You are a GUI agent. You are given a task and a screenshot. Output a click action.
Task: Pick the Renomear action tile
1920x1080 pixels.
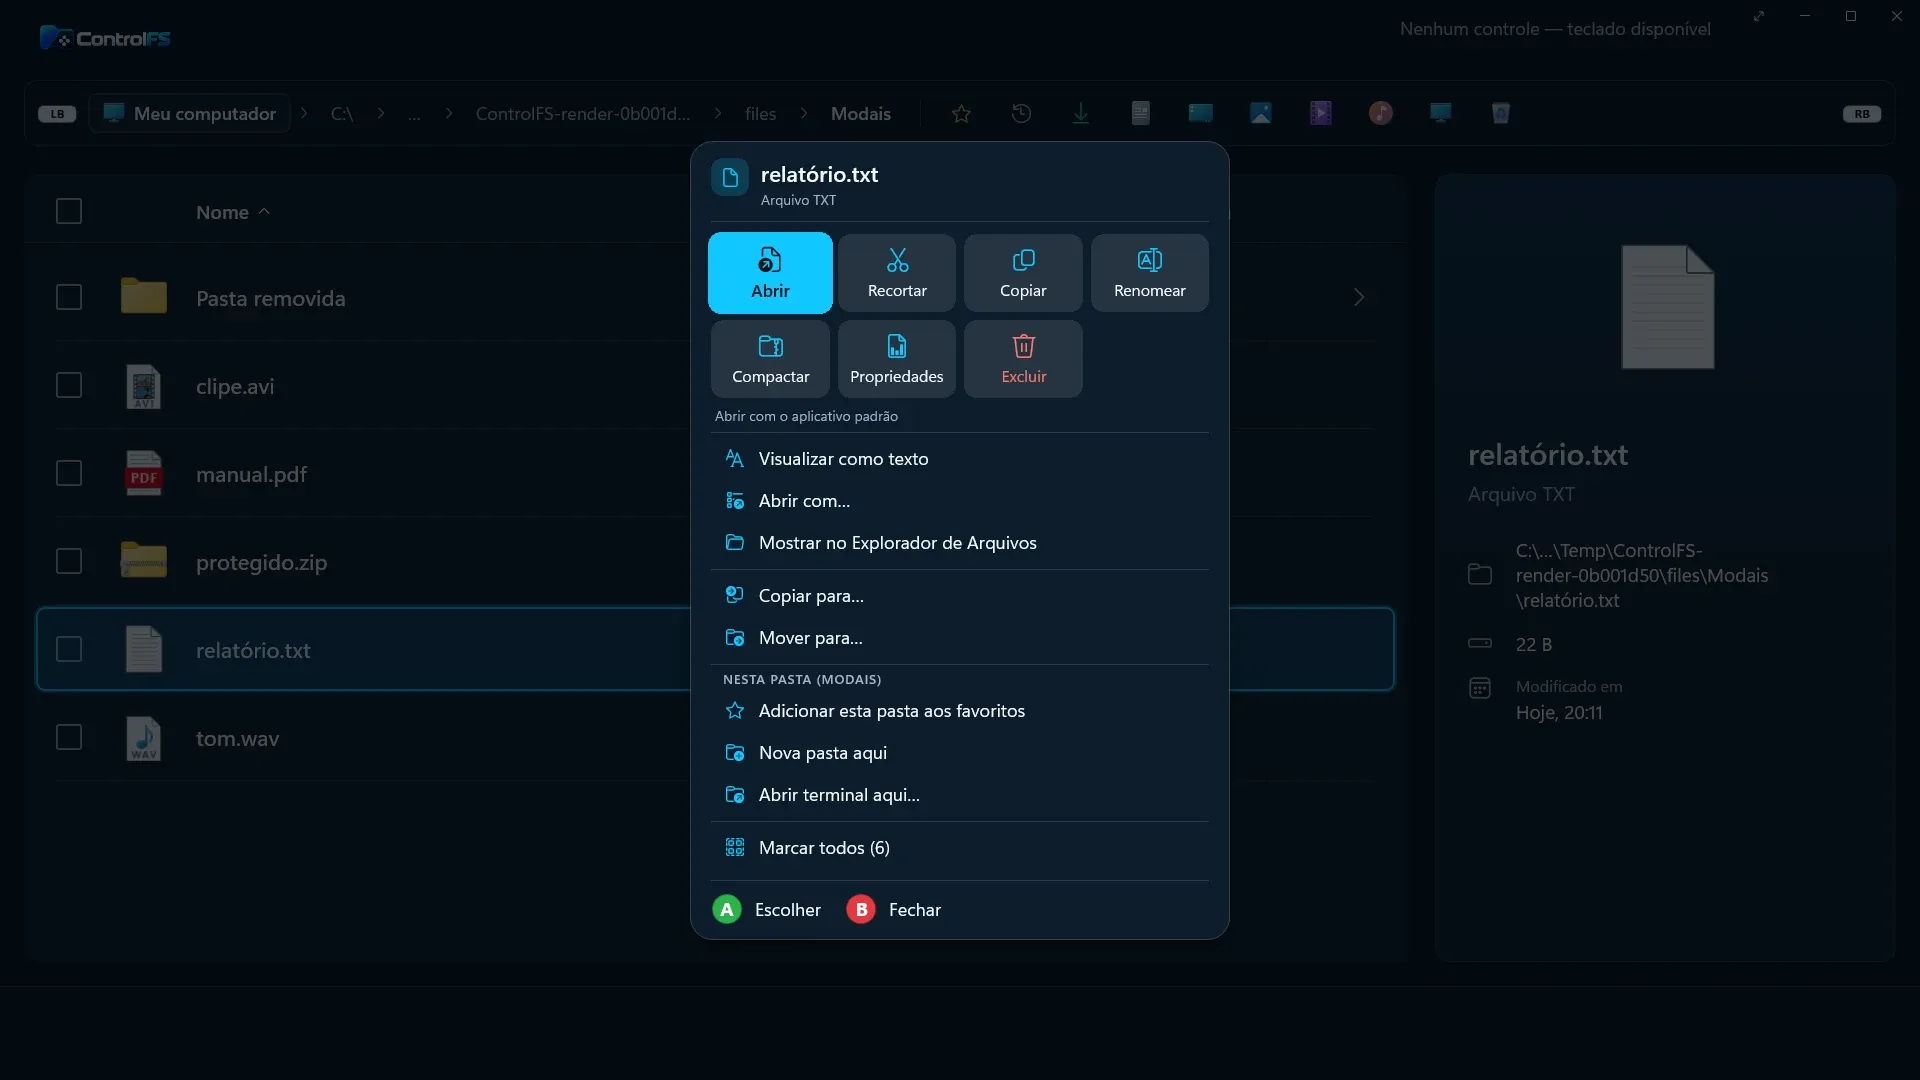[1150, 273]
